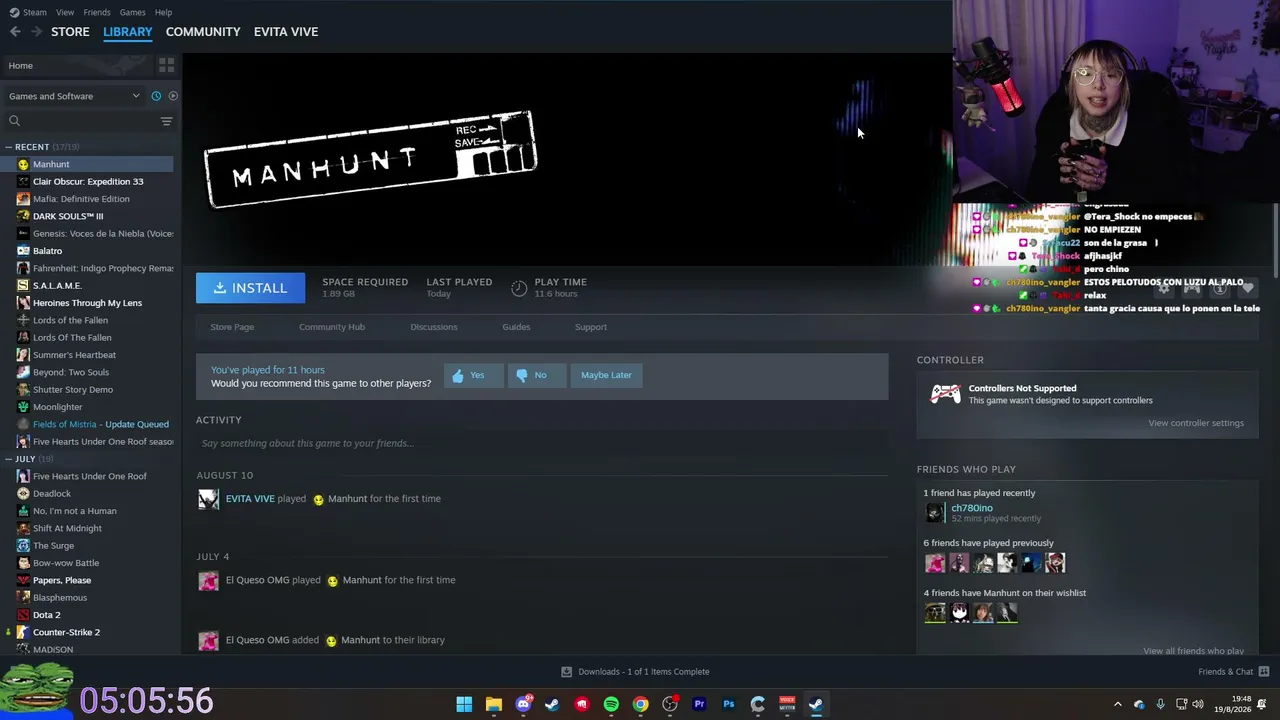
Task: Install Manhunt with the INSTALL button
Action: click(250, 288)
